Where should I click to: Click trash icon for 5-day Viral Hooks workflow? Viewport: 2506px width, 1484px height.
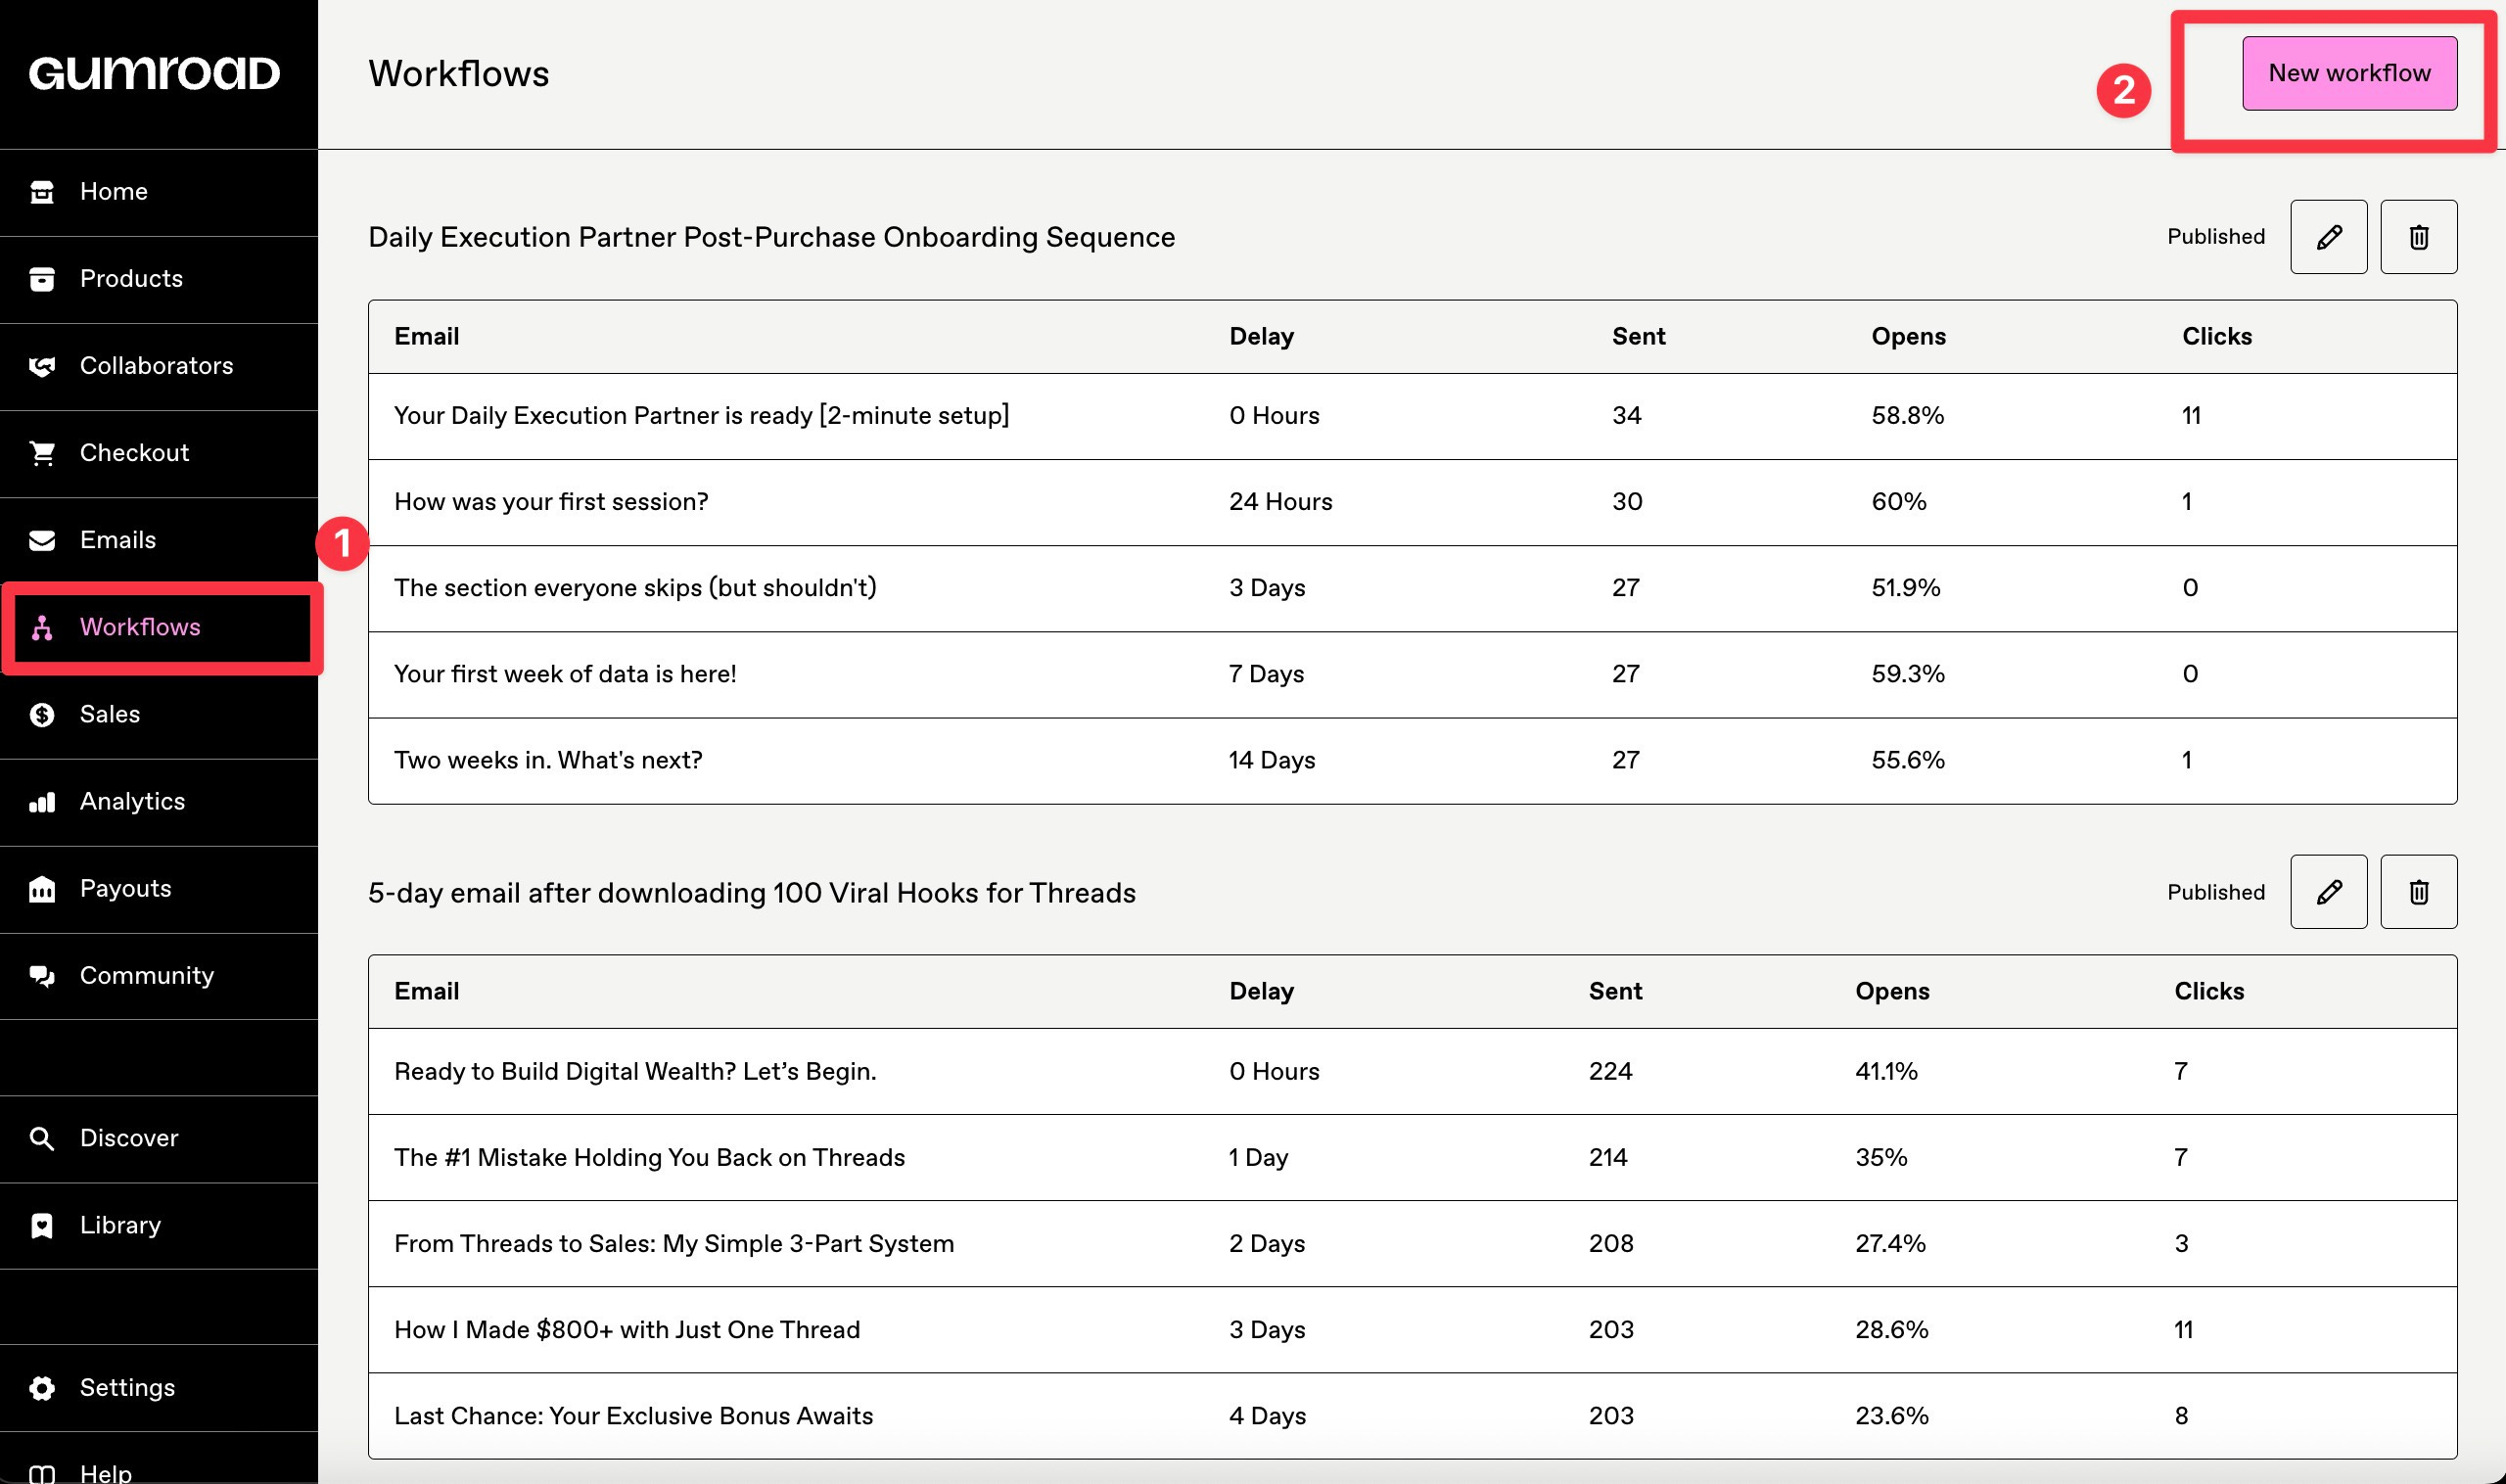pos(2418,892)
